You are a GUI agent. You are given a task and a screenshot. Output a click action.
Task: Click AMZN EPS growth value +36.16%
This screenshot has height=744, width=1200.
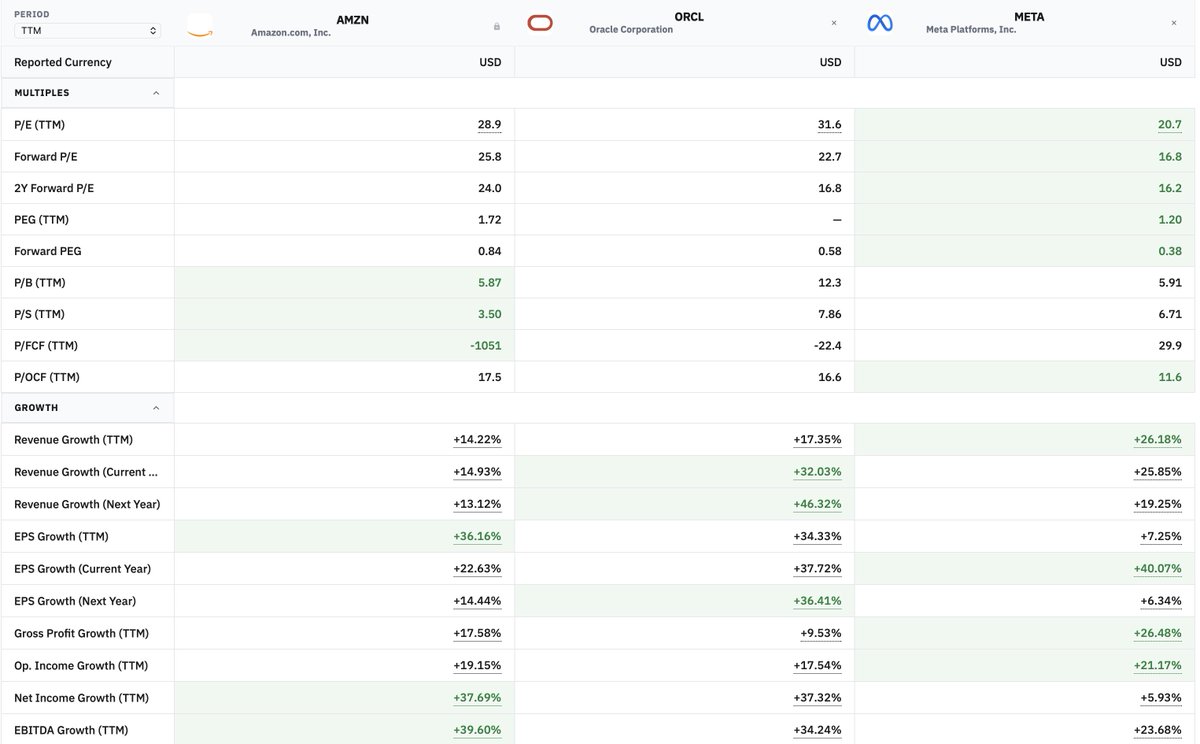pos(478,537)
